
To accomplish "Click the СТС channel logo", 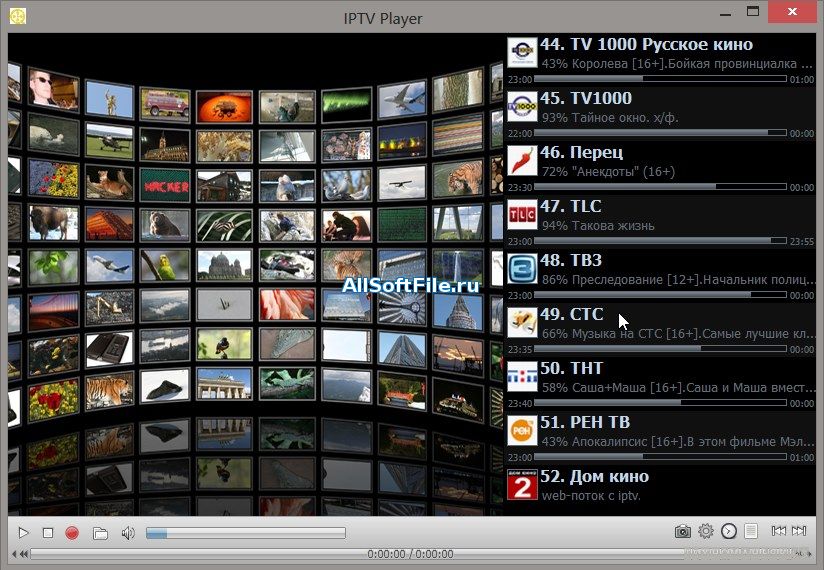I will 522,323.
